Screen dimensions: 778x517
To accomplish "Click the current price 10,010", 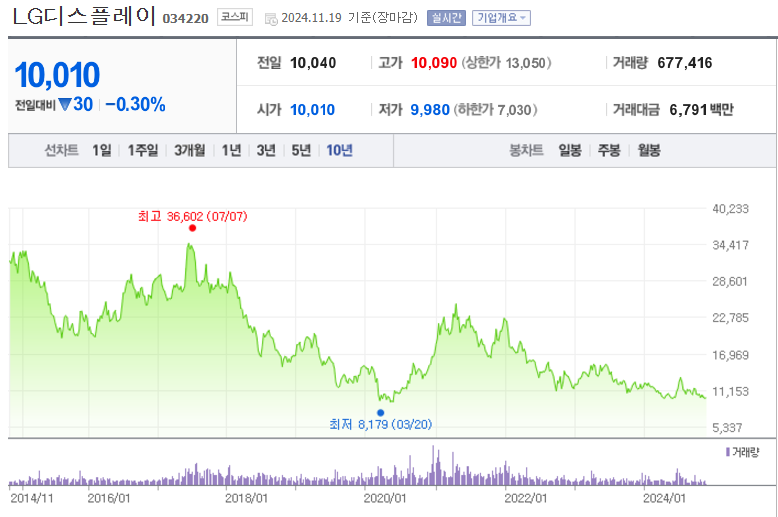I will pyautogui.click(x=58, y=75).
